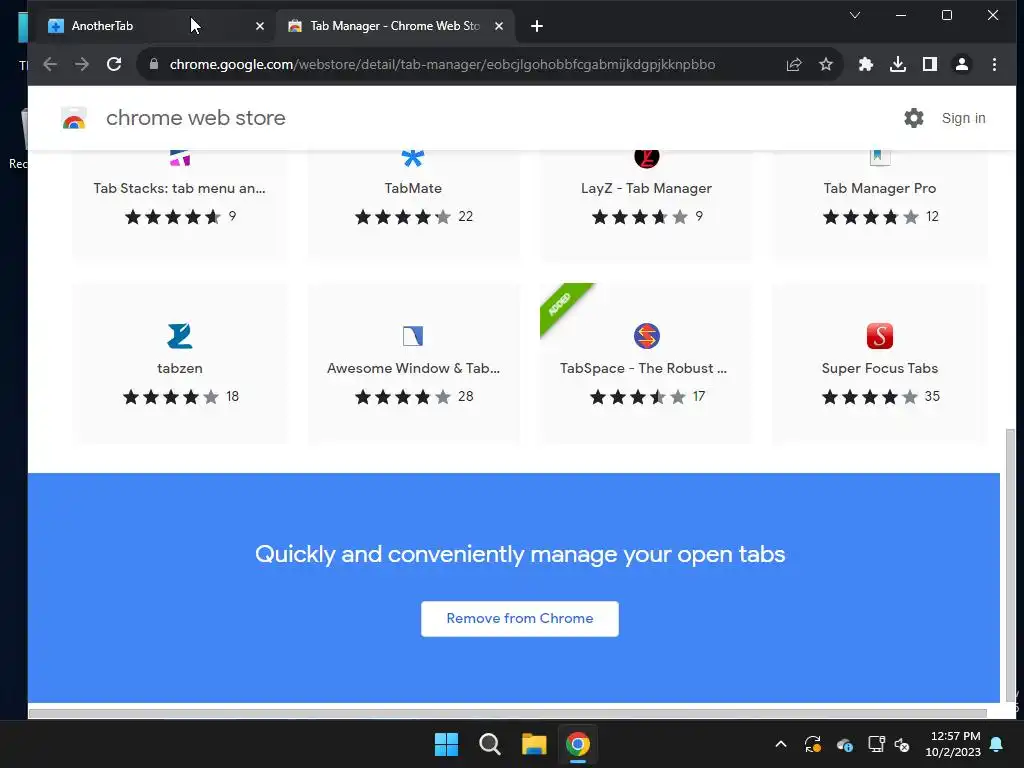Open the TabMate asterisk icon
1024x768 pixels.
413,157
